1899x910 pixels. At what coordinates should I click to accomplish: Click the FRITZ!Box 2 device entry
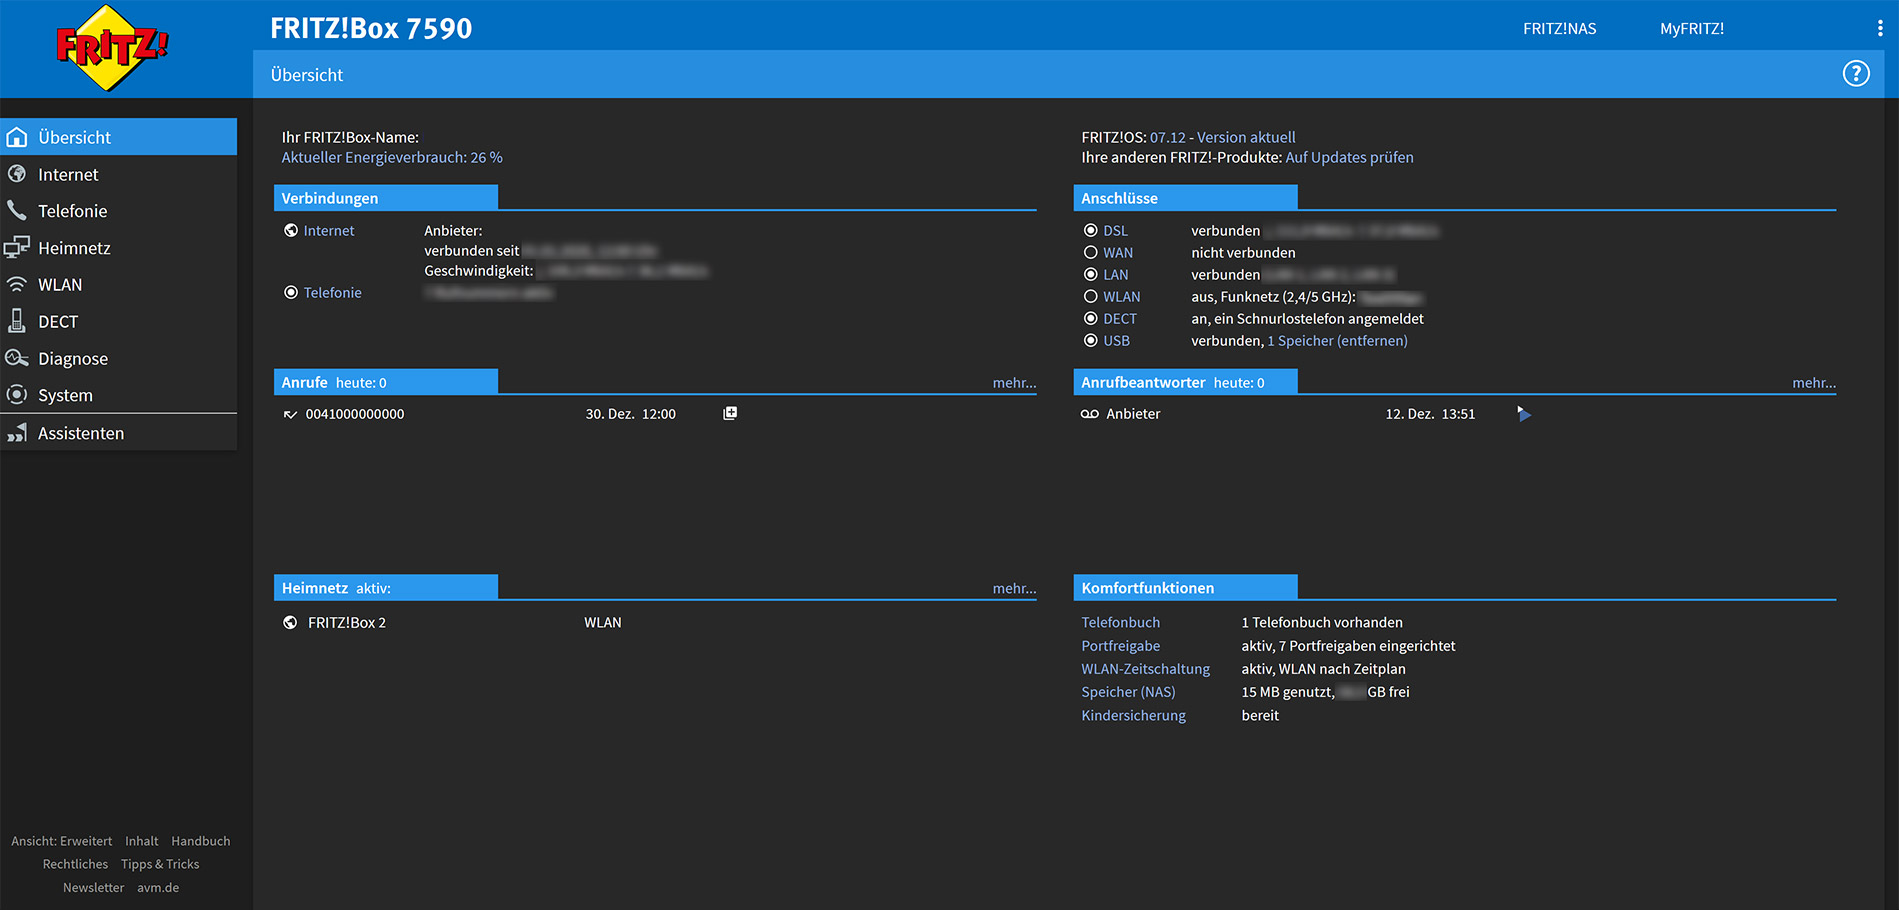click(346, 623)
